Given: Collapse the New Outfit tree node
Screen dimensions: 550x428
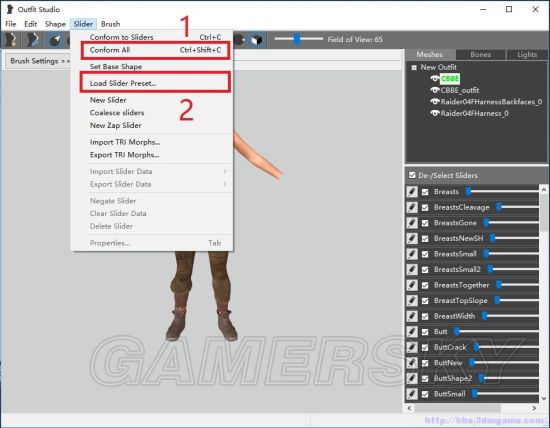Looking at the screenshot, I should coord(414,67).
